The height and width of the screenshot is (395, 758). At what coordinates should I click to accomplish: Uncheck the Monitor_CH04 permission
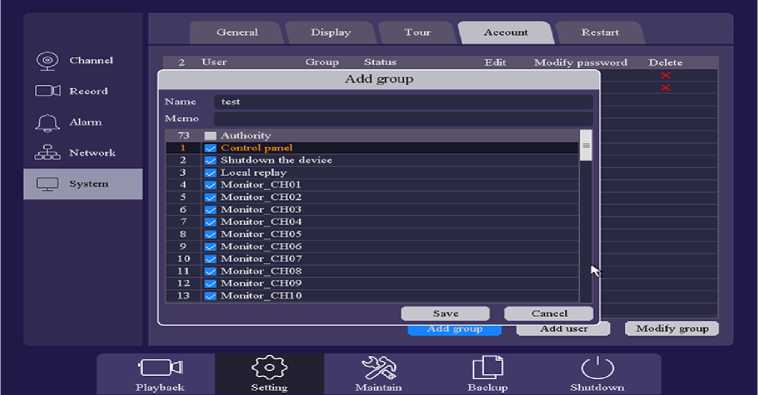(x=210, y=222)
